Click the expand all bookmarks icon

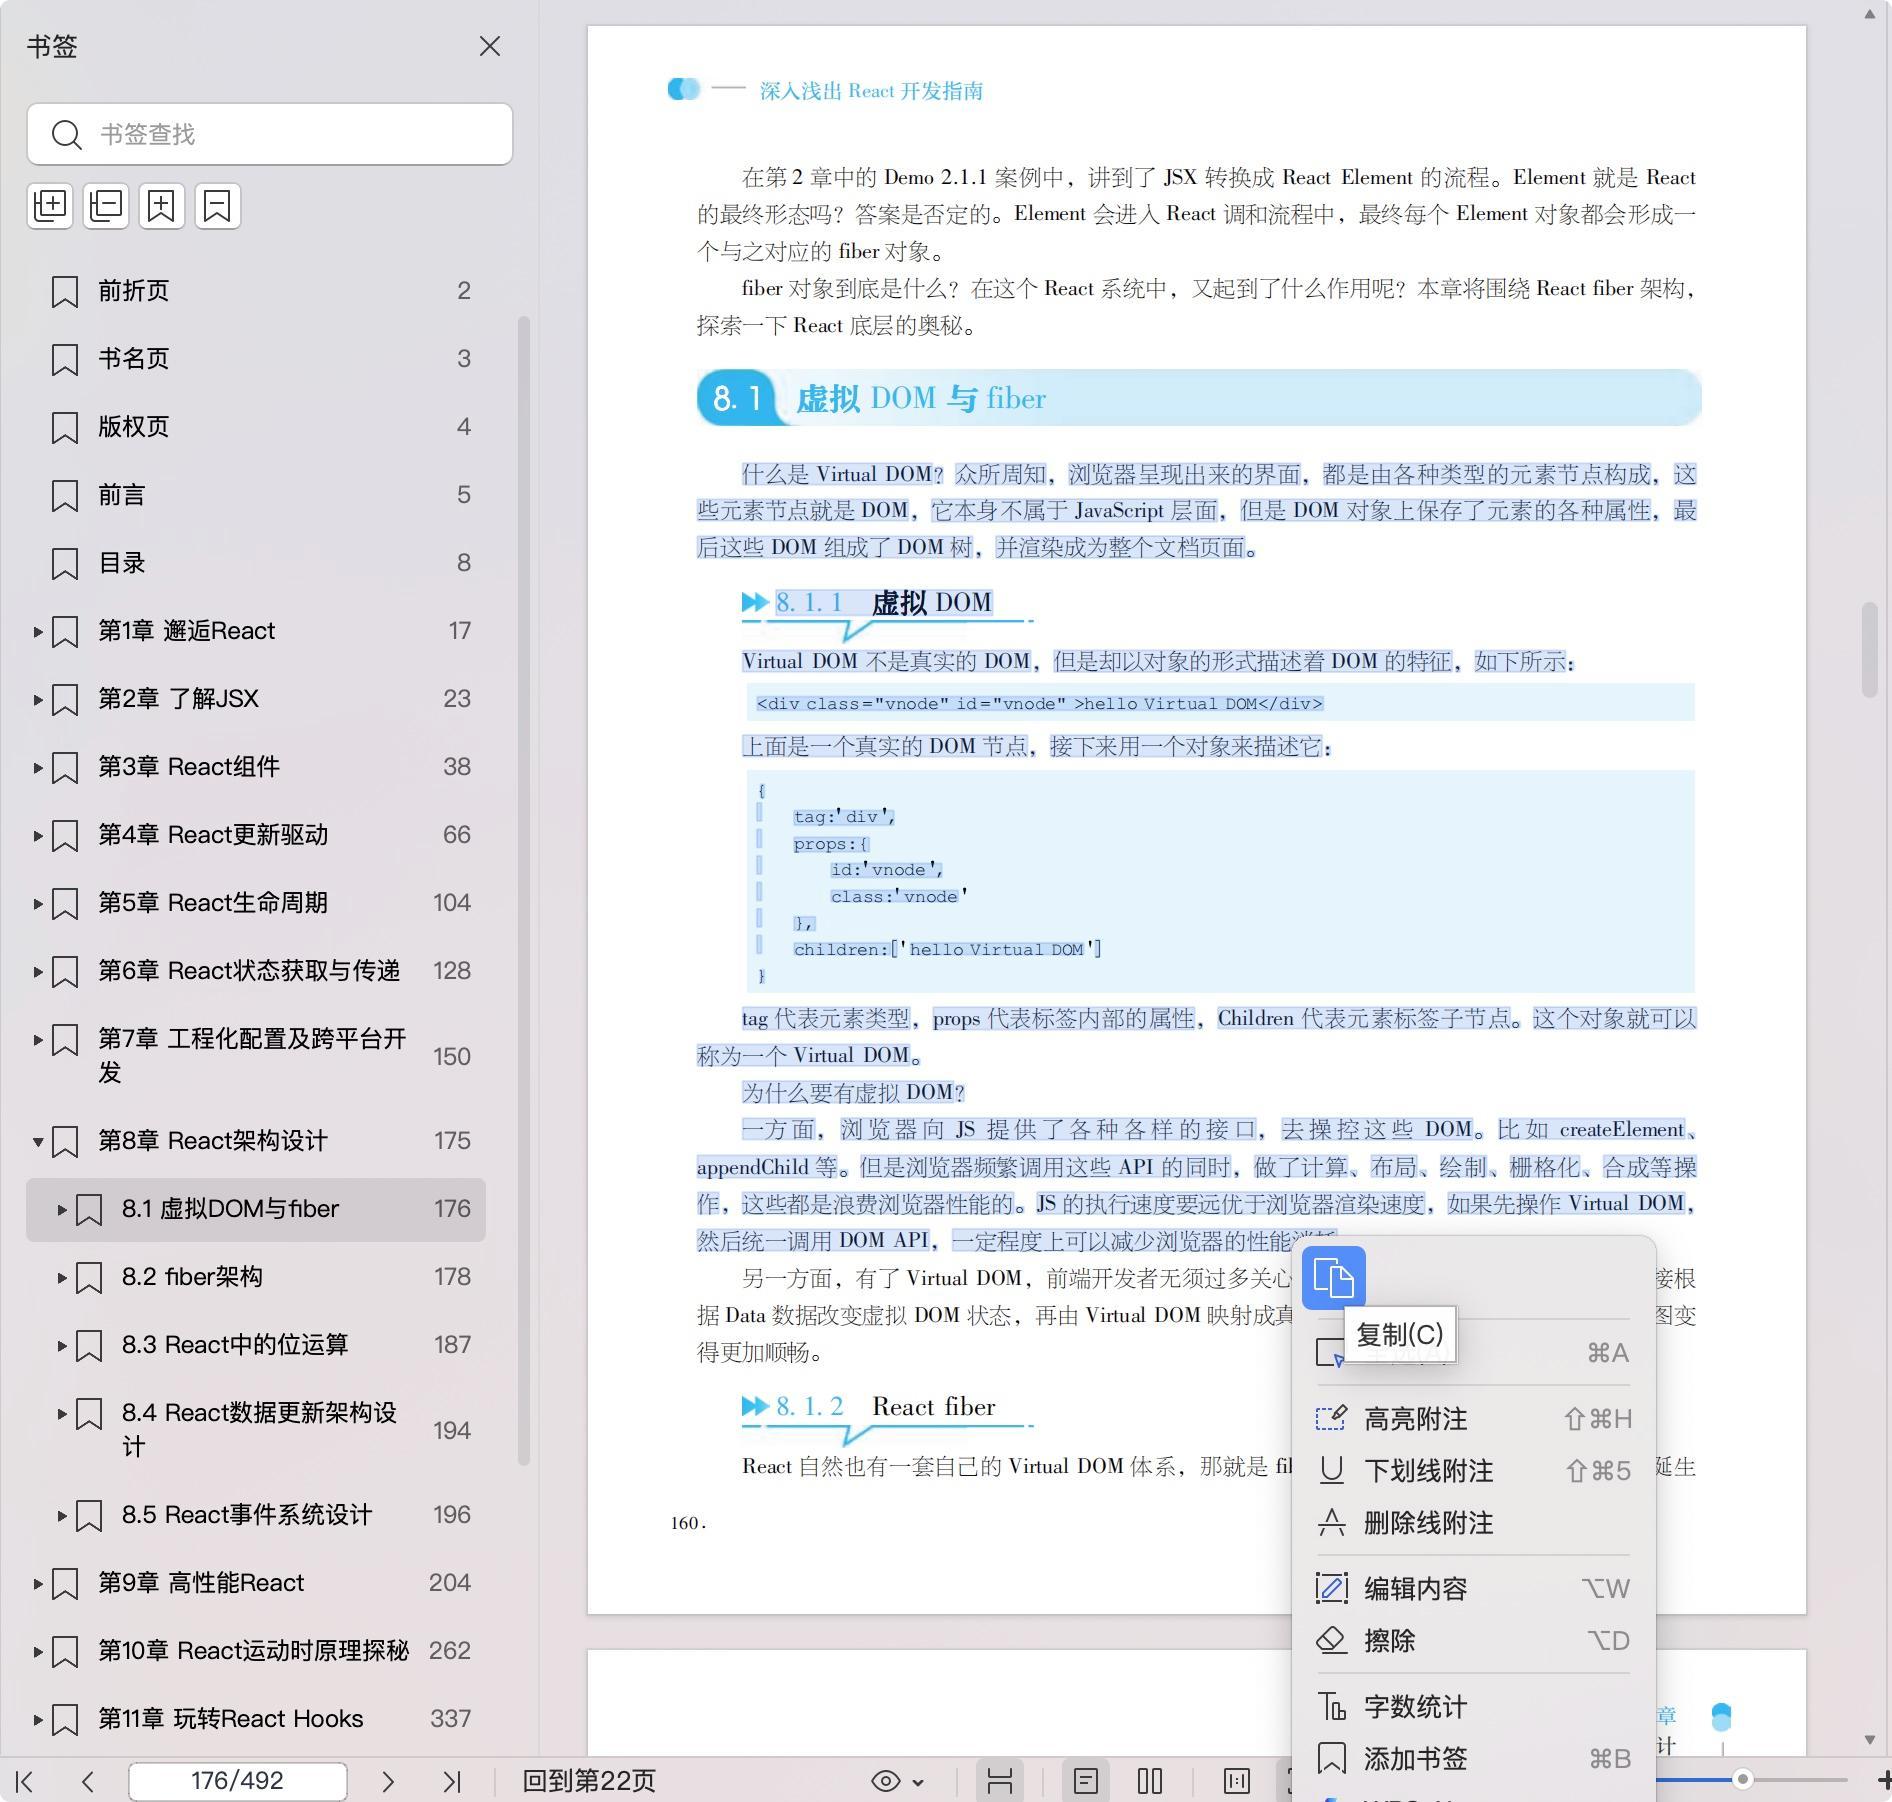(x=50, y=206)
